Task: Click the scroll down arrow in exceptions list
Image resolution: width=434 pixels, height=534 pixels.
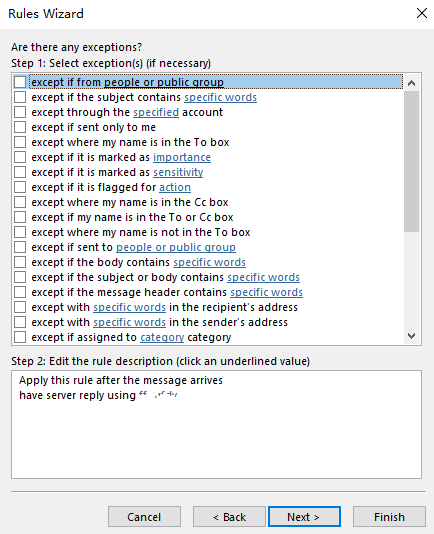Action: [x=412, y=336]
